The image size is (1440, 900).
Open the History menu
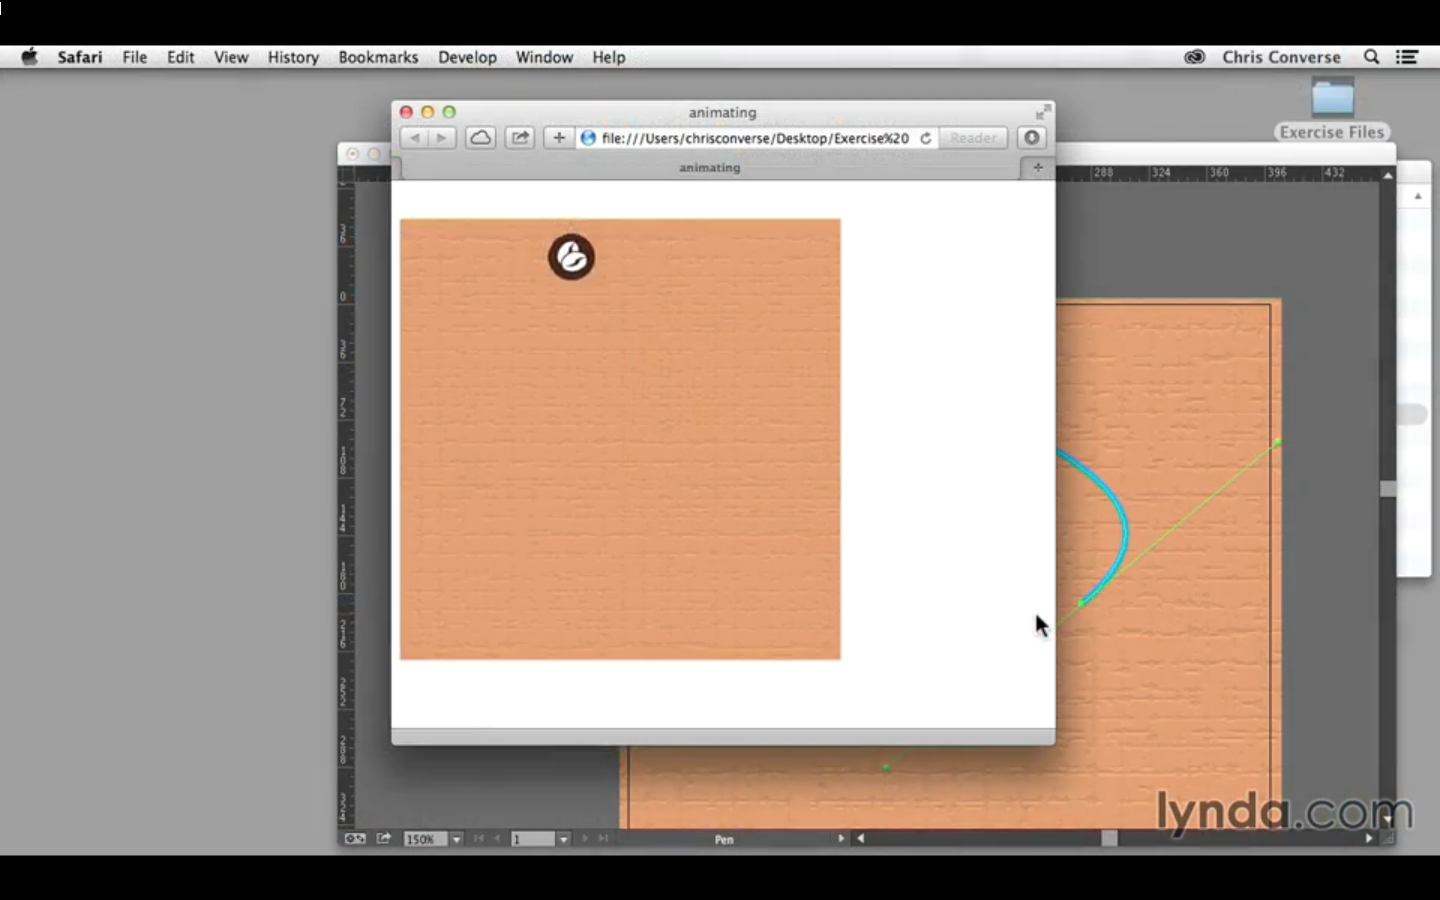tap(293, 57)
